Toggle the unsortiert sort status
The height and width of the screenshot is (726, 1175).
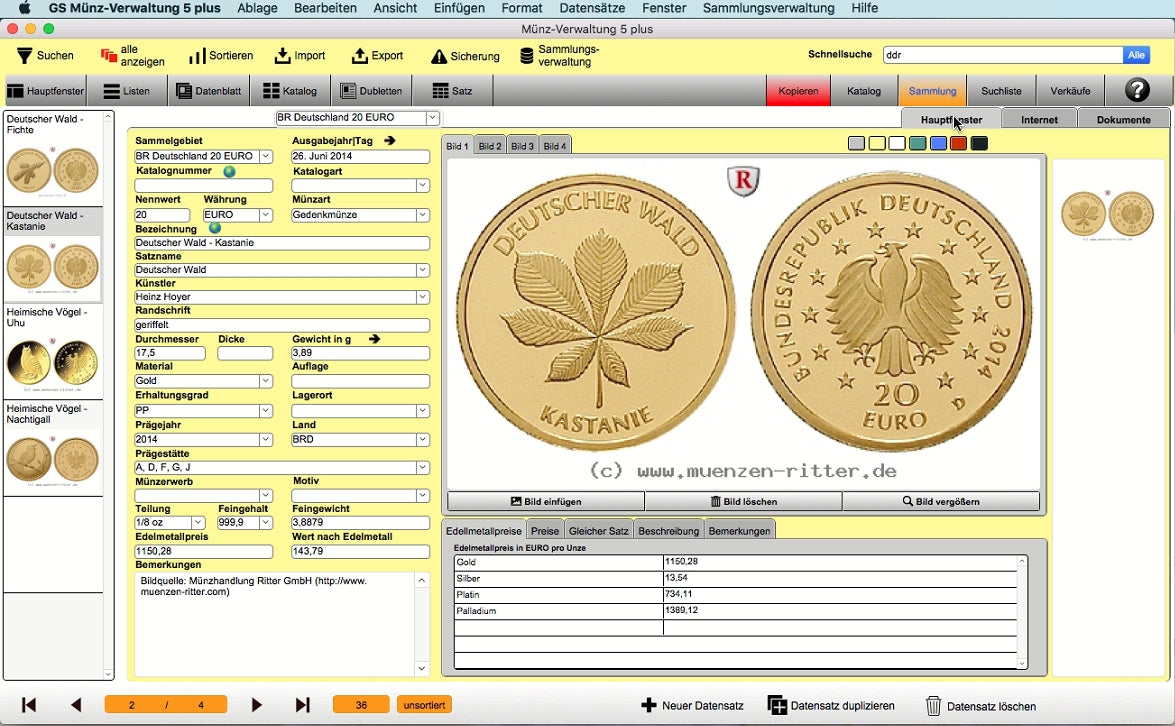[x=424, y=705]
